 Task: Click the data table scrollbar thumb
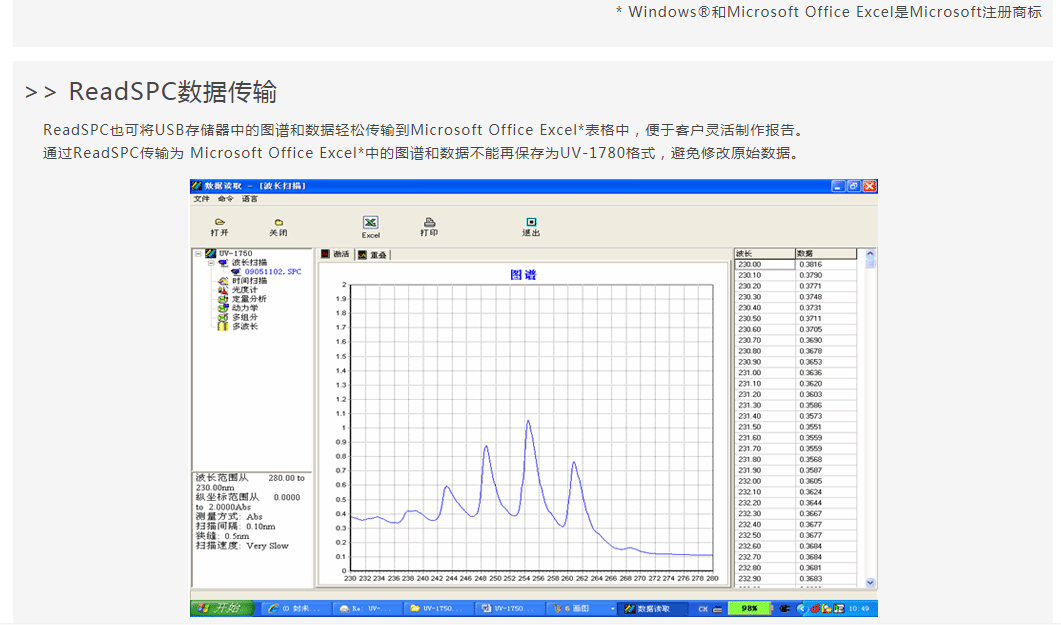pos(870,264)
